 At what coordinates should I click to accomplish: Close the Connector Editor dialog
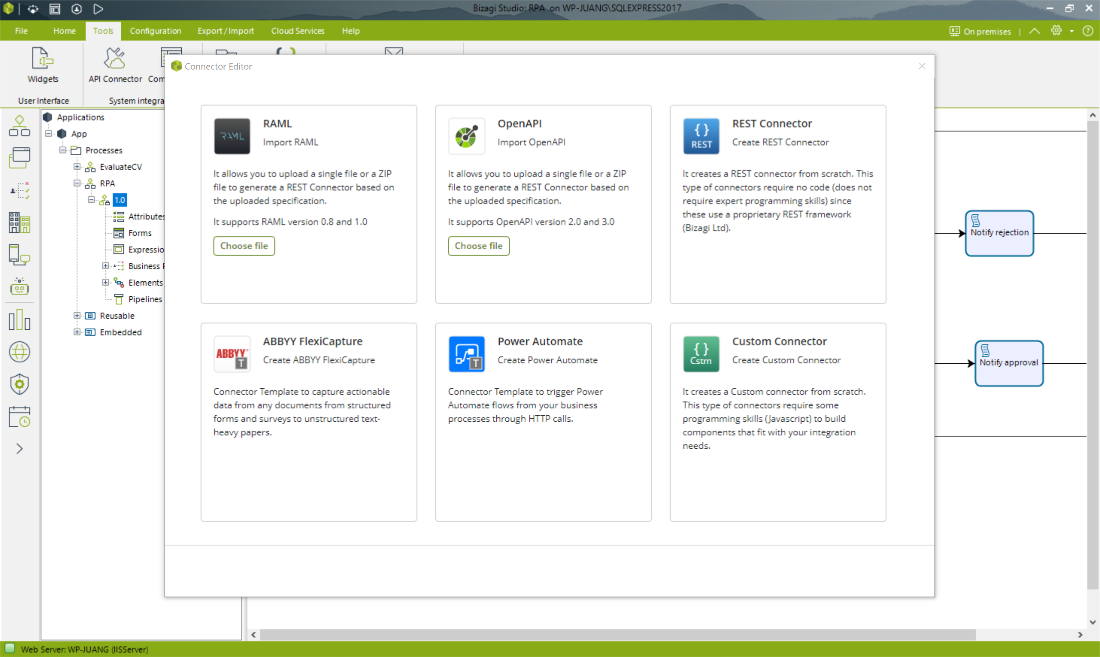(x=922, y=66)
